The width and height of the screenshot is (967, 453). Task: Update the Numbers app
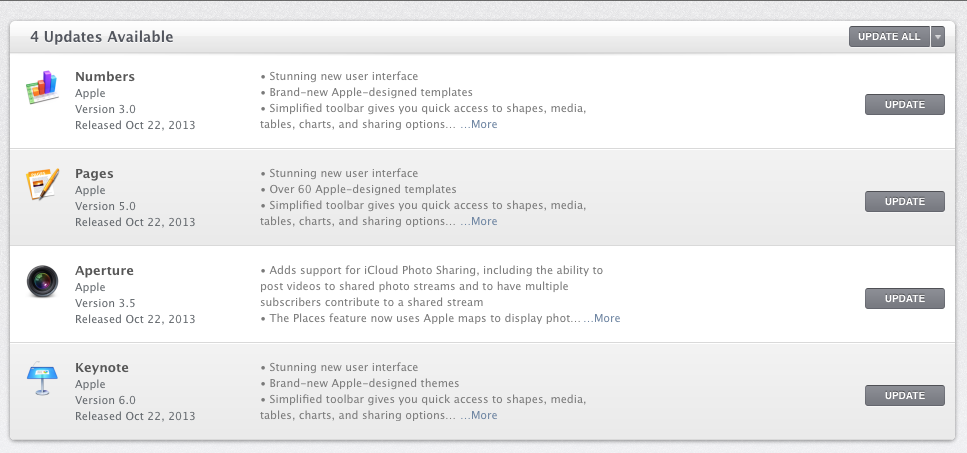coord(904,105)
